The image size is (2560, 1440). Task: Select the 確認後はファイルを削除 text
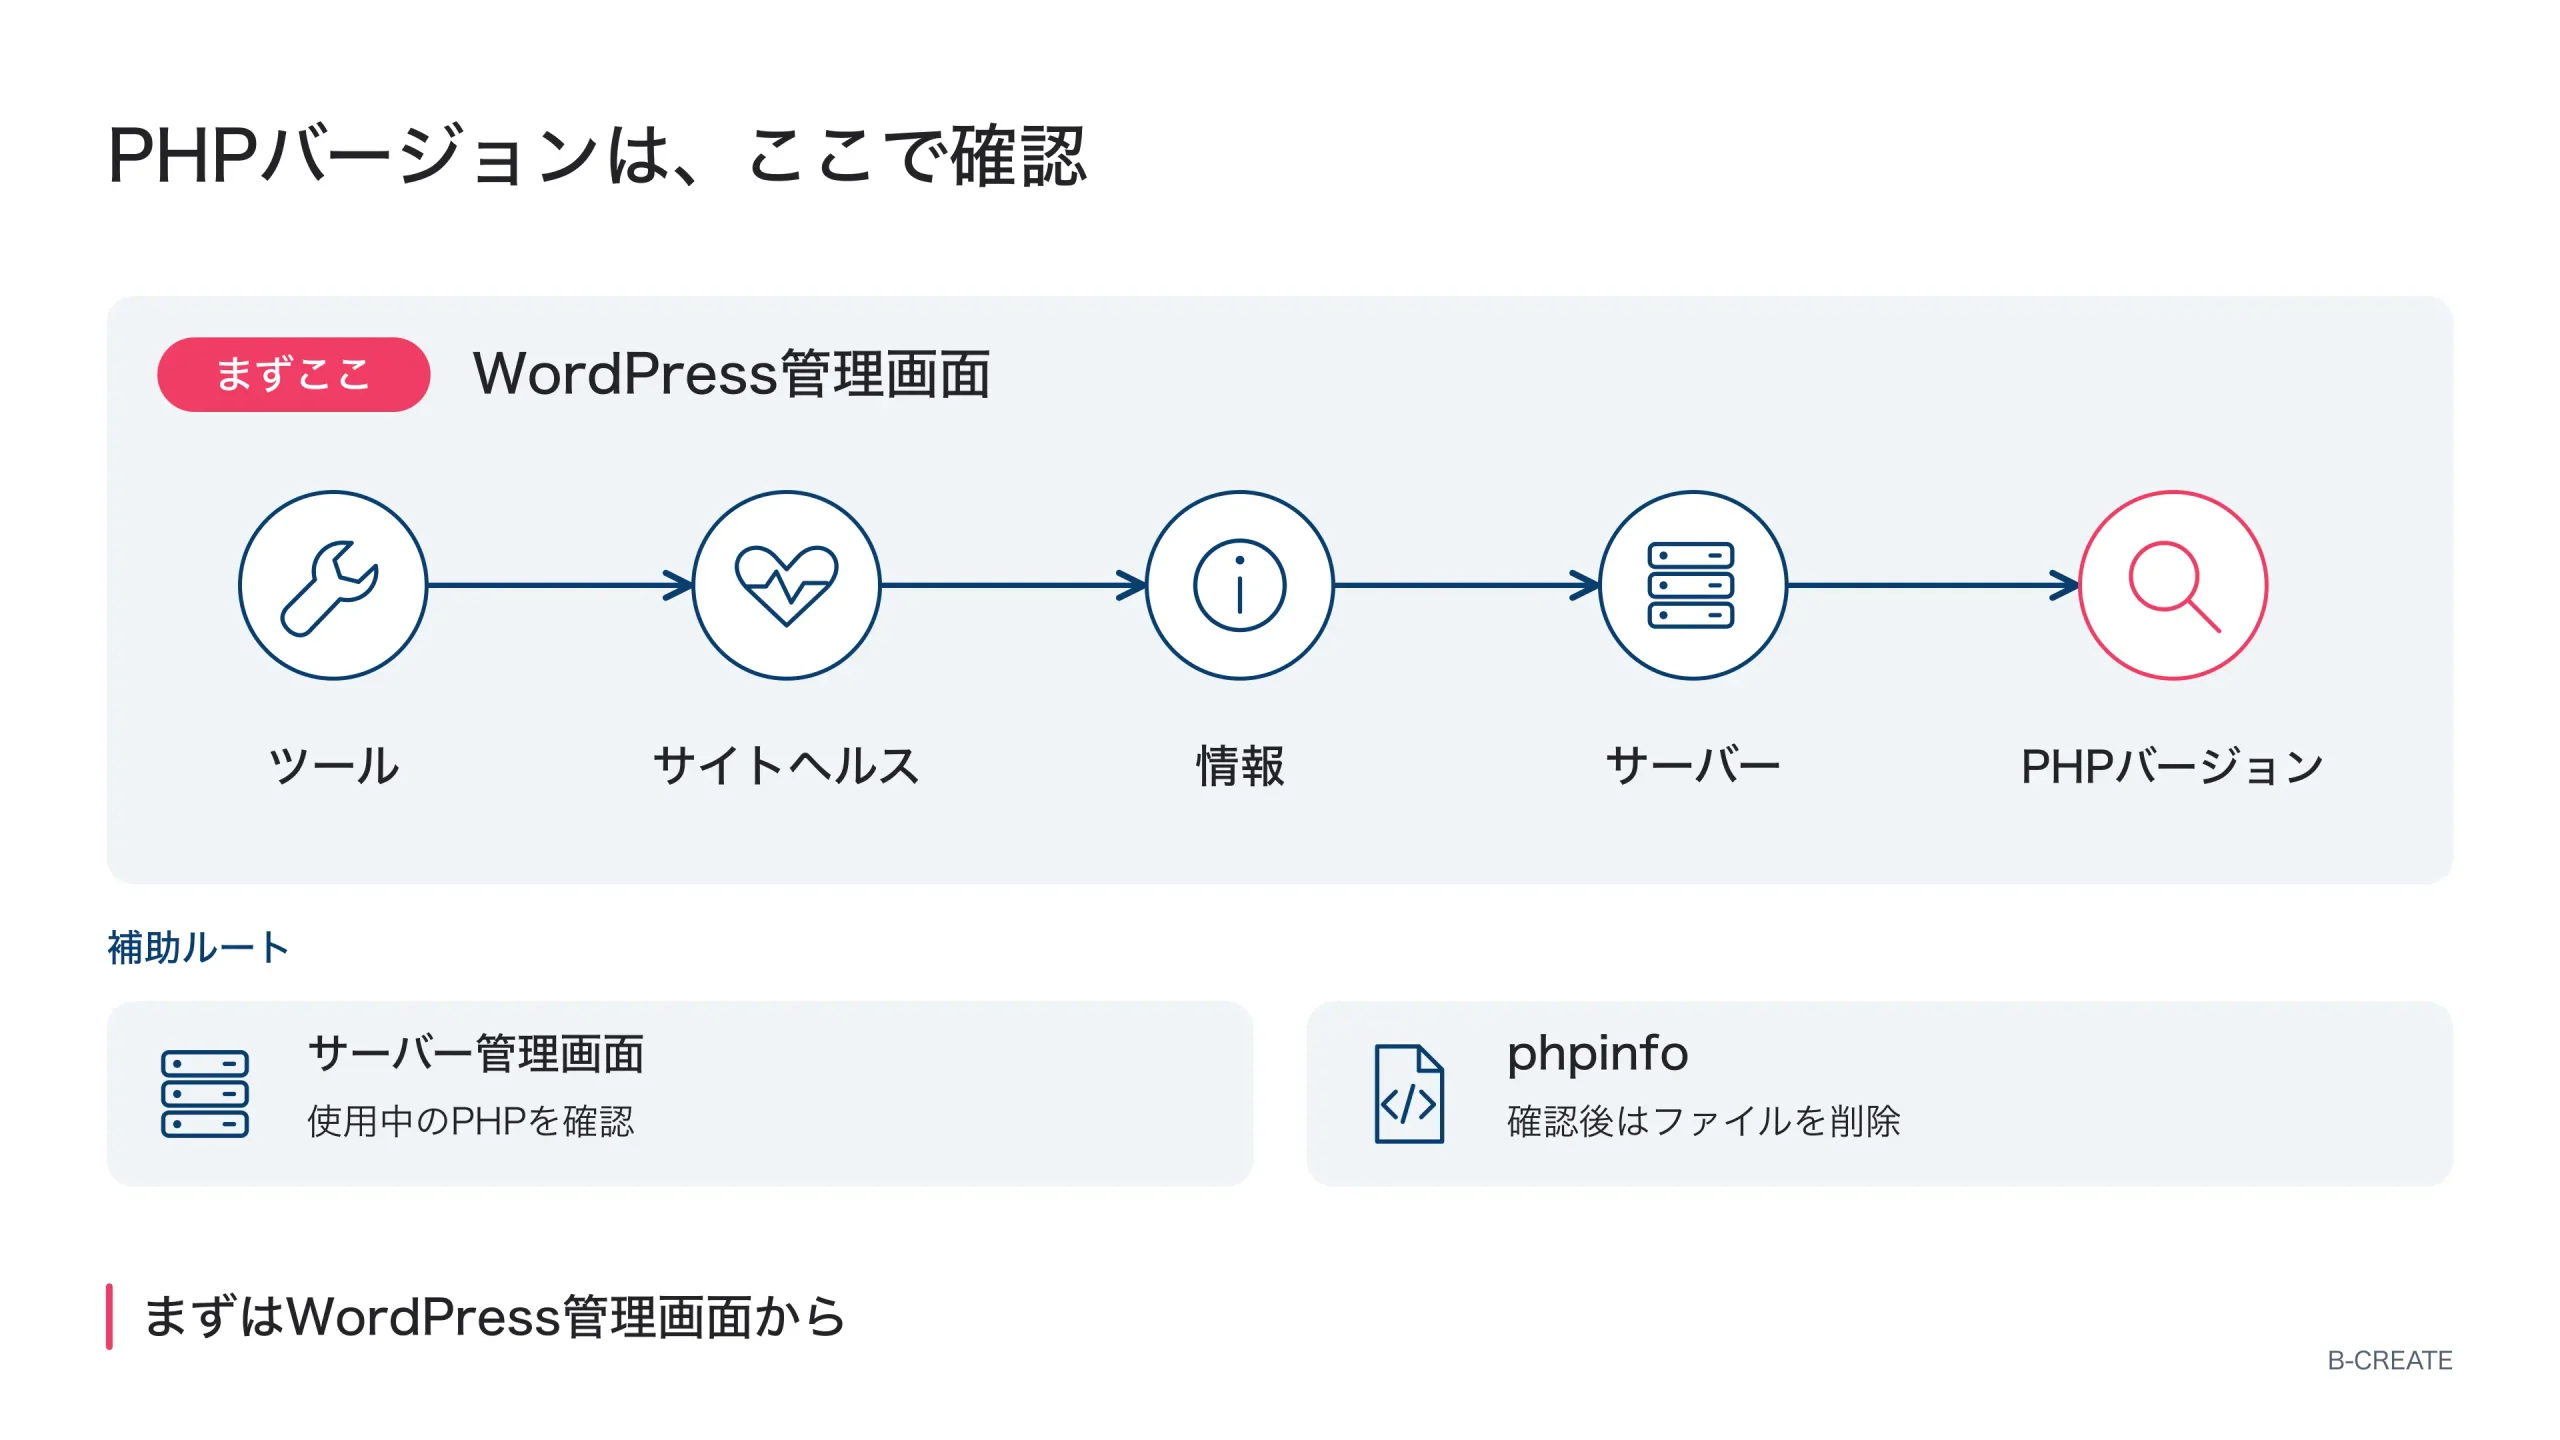[1703, 1121]
